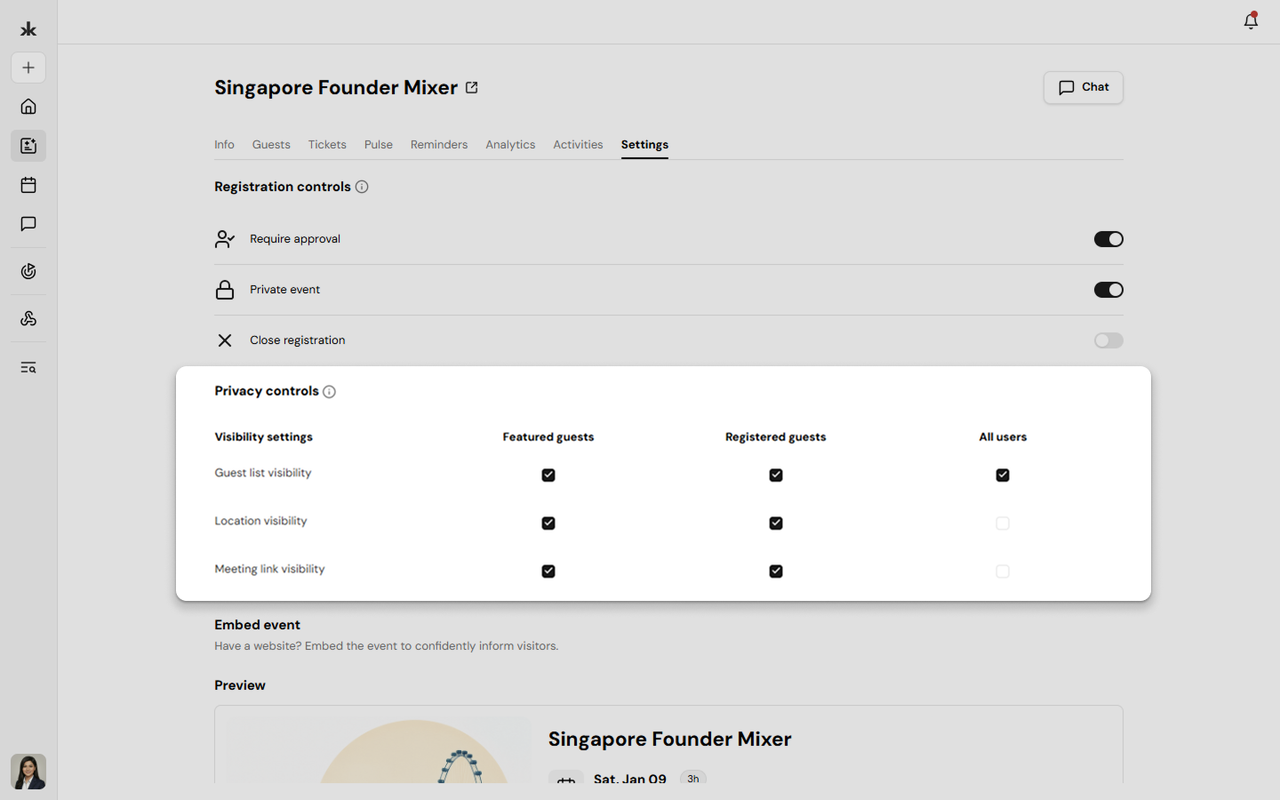Uncheck Guest list visibility for Registered guests
Image resolution: width=1280 pixels, height=800 pixels.
tap(776, 475)
